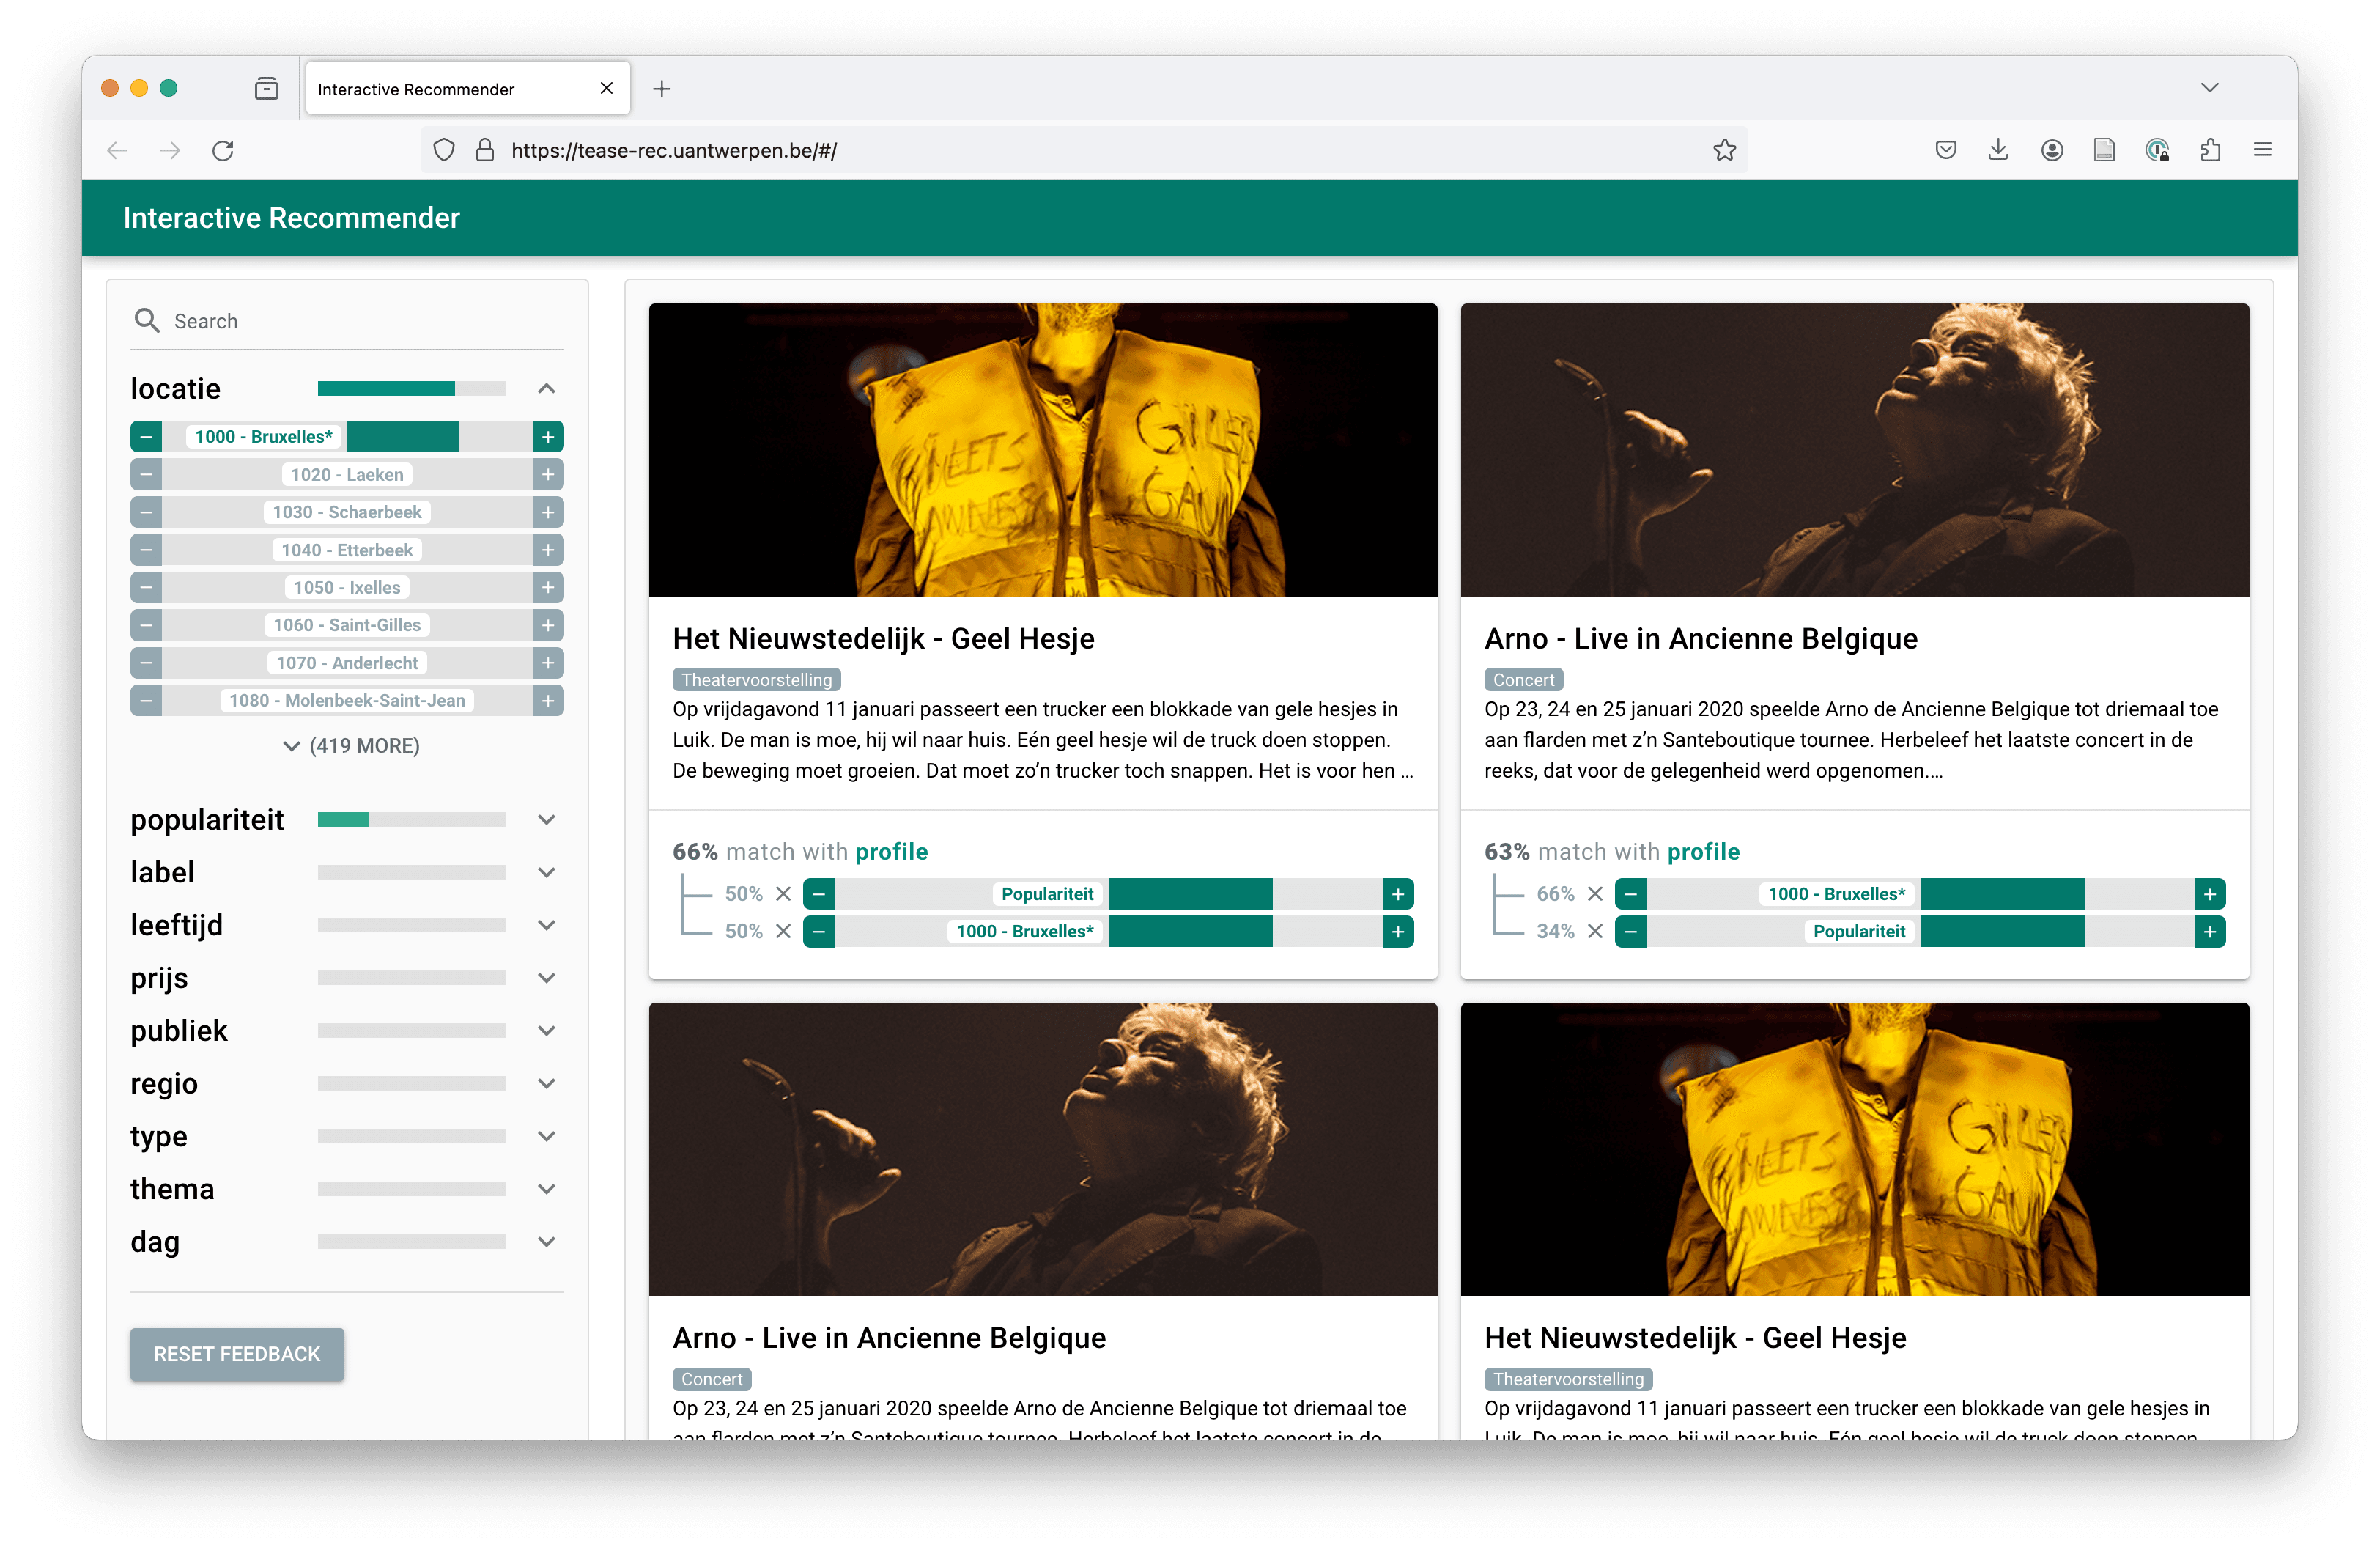
Task: Open the Firefox hamburger menu
Action: click(2263, 150)
